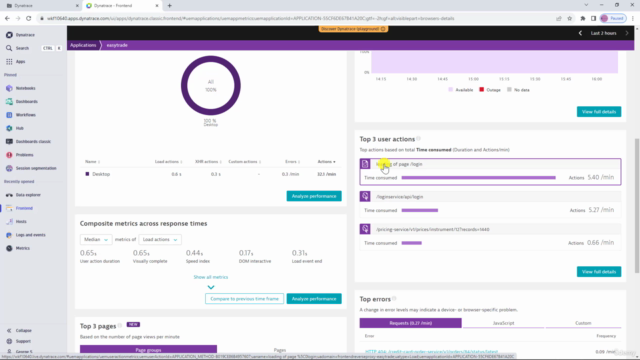Select the /loginservice/api/login action row
The width and height of the screenshot is (640, 360).
pos(490,204)
